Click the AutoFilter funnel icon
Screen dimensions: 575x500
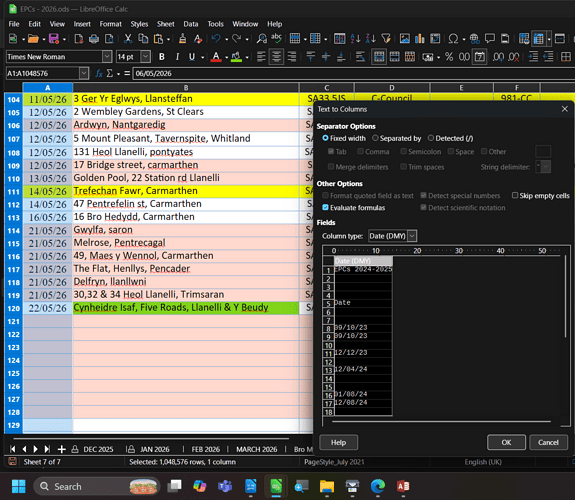coord(386,39)
